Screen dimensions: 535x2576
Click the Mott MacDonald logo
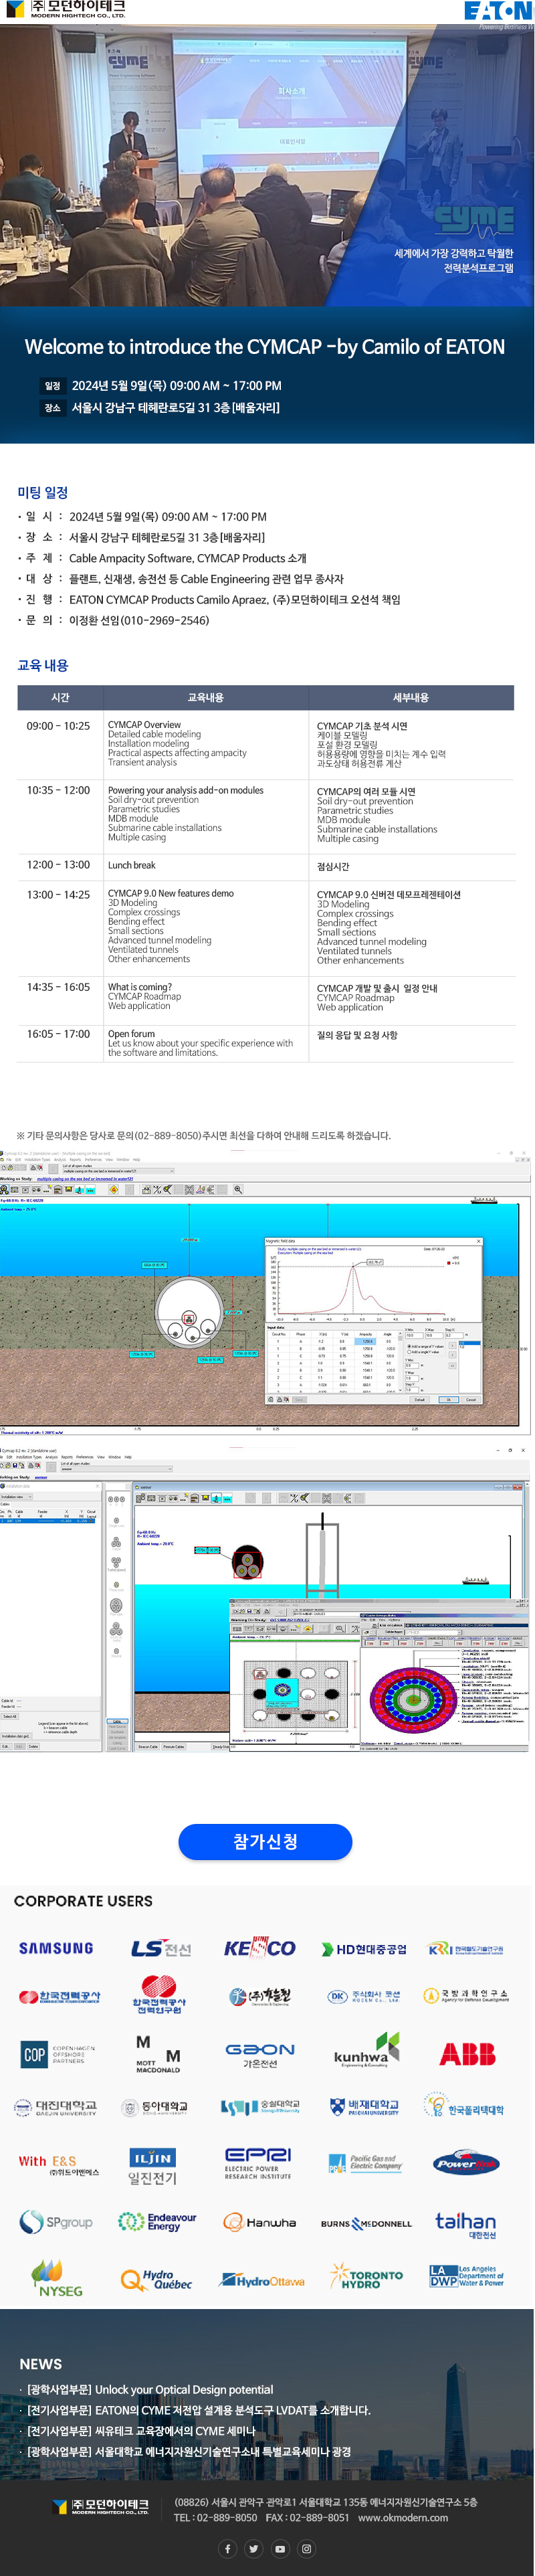click(x=158, y=2055)
